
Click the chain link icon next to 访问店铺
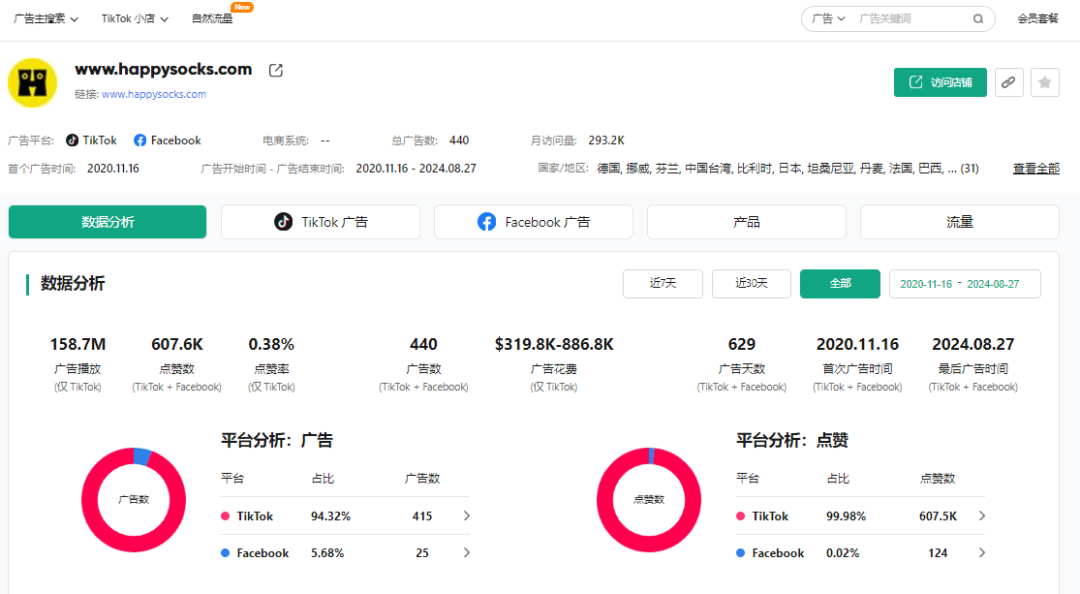[x=1008, y=82]
